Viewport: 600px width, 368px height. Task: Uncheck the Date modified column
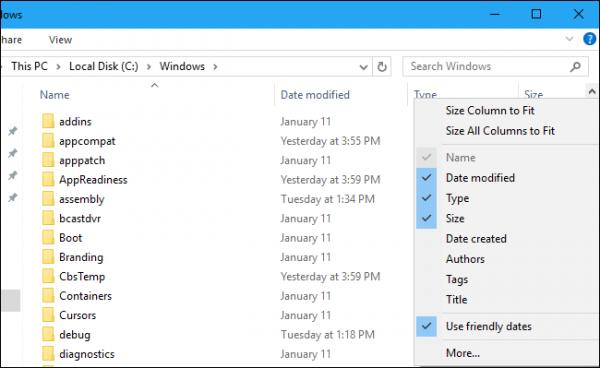pyautogui.click(x=480, y=178)
